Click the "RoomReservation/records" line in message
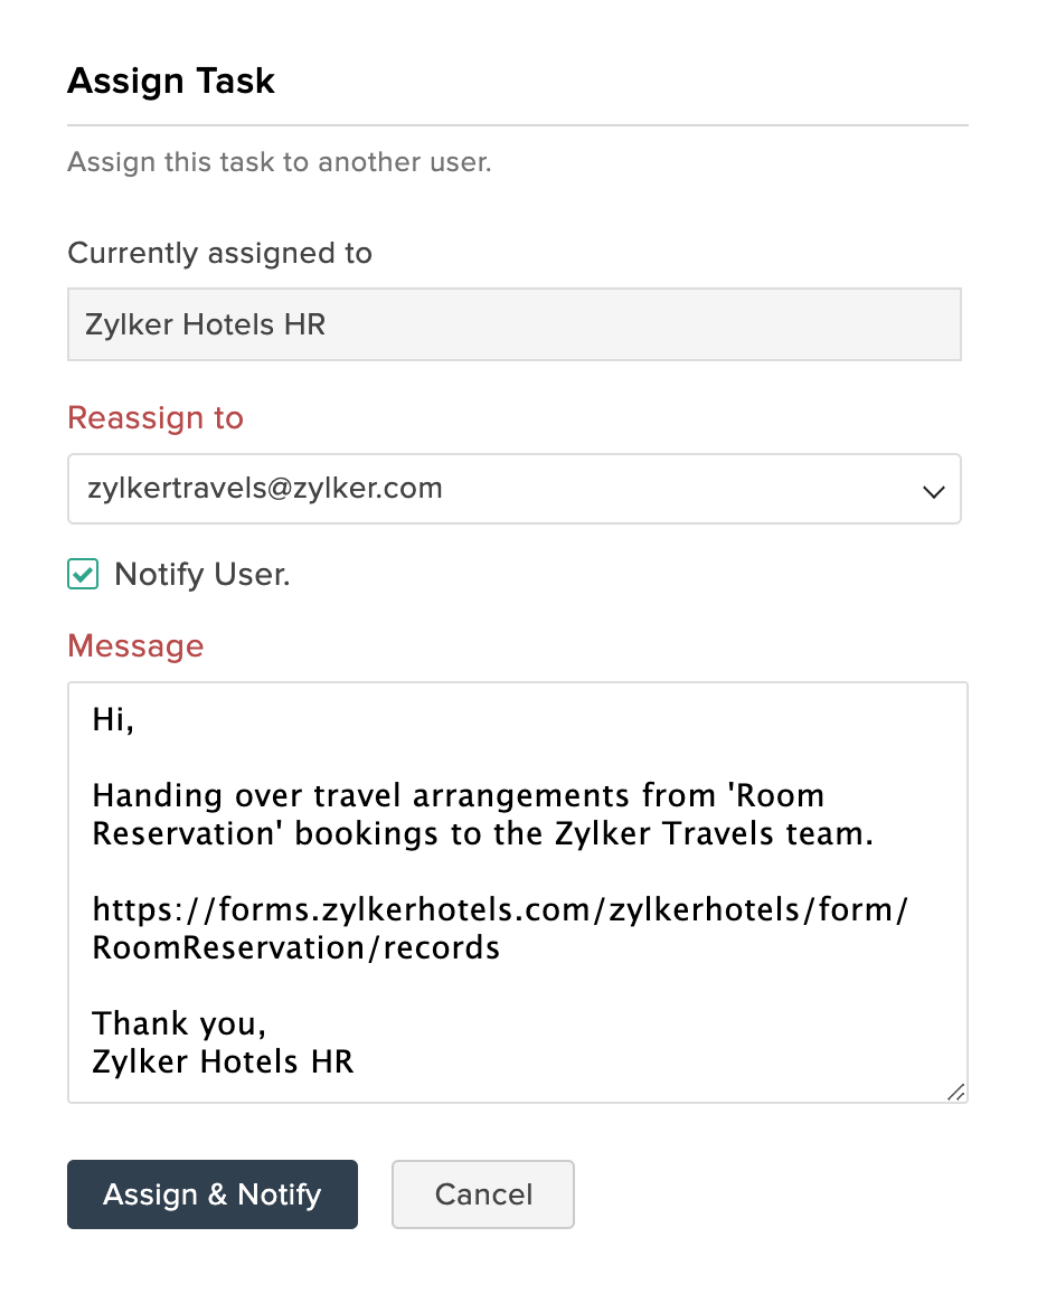The width and height of the screenshot is (1037, 1298). pos(296,948)
